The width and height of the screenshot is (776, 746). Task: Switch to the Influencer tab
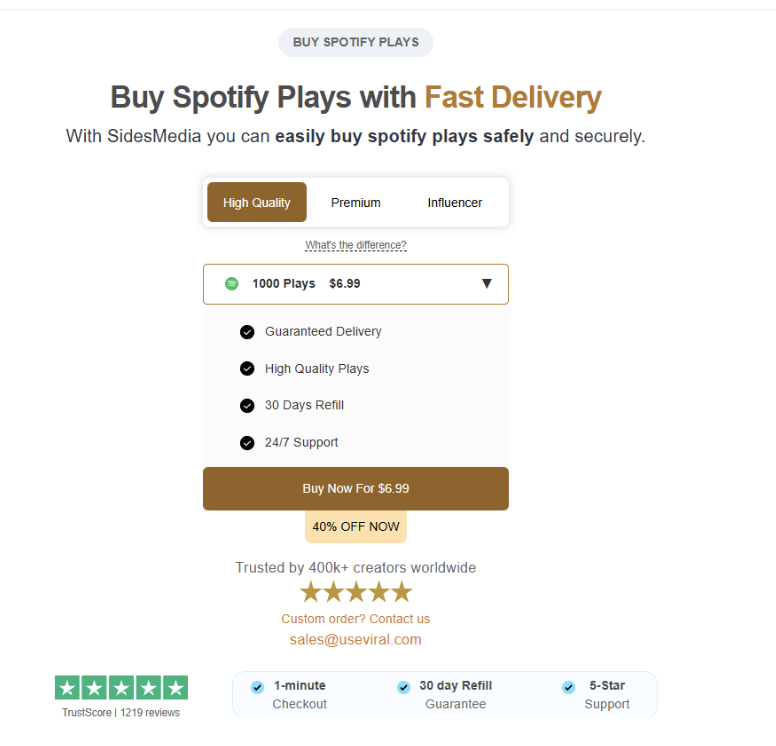pyautogui.click(x=455, y=203)
